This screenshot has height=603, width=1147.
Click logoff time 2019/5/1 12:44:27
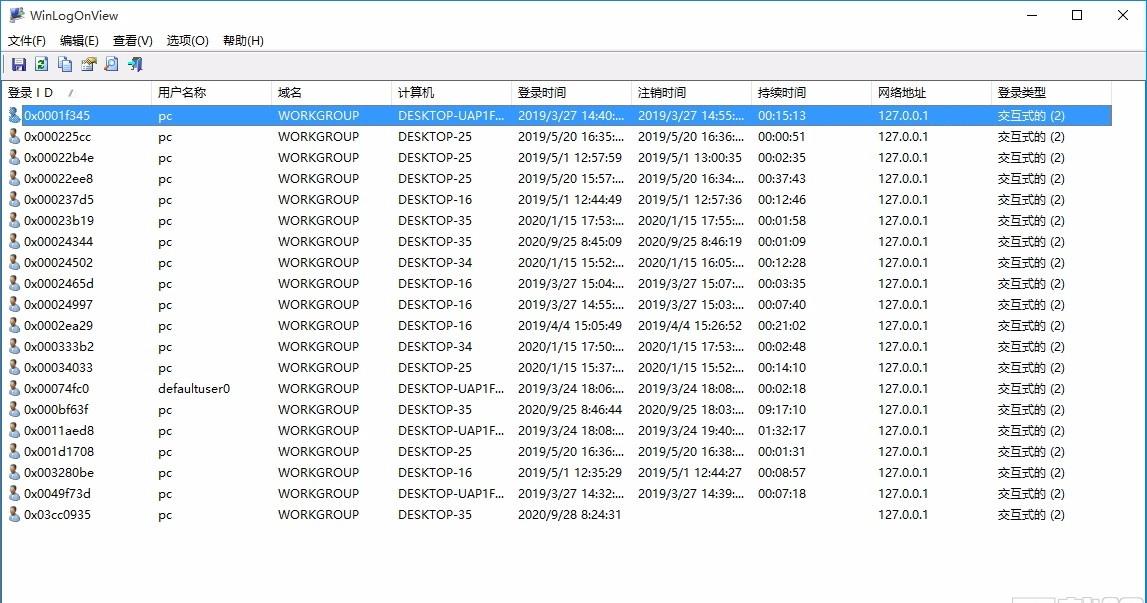pos(690,473)
